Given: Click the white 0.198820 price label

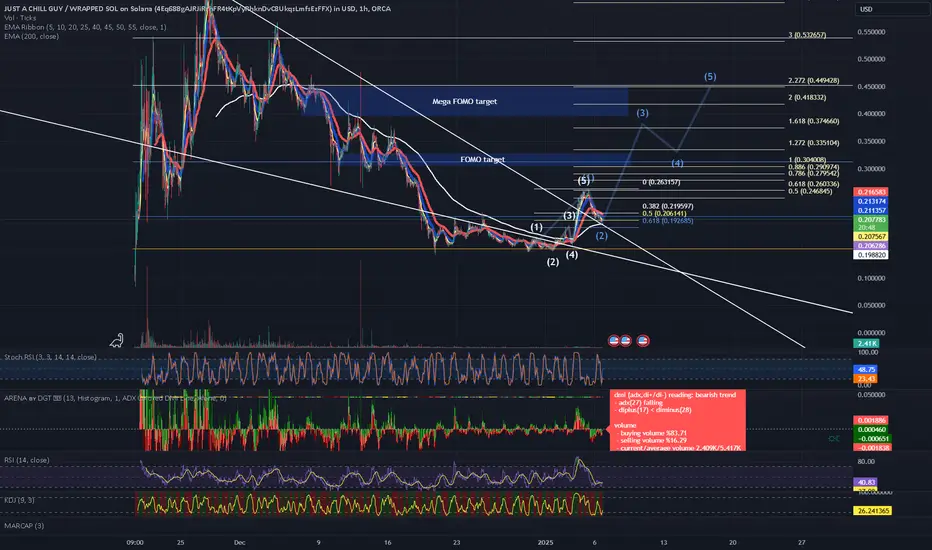Looking at the screenshot, I should pos(871,254).
